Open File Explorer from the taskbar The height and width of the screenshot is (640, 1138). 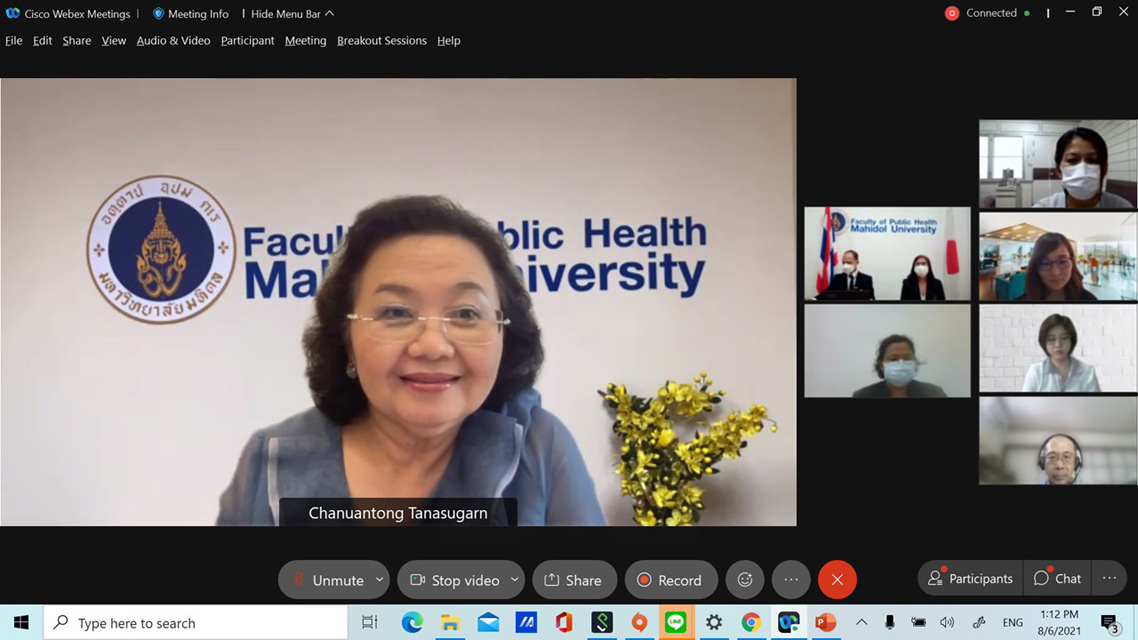(x=450, y=623)
